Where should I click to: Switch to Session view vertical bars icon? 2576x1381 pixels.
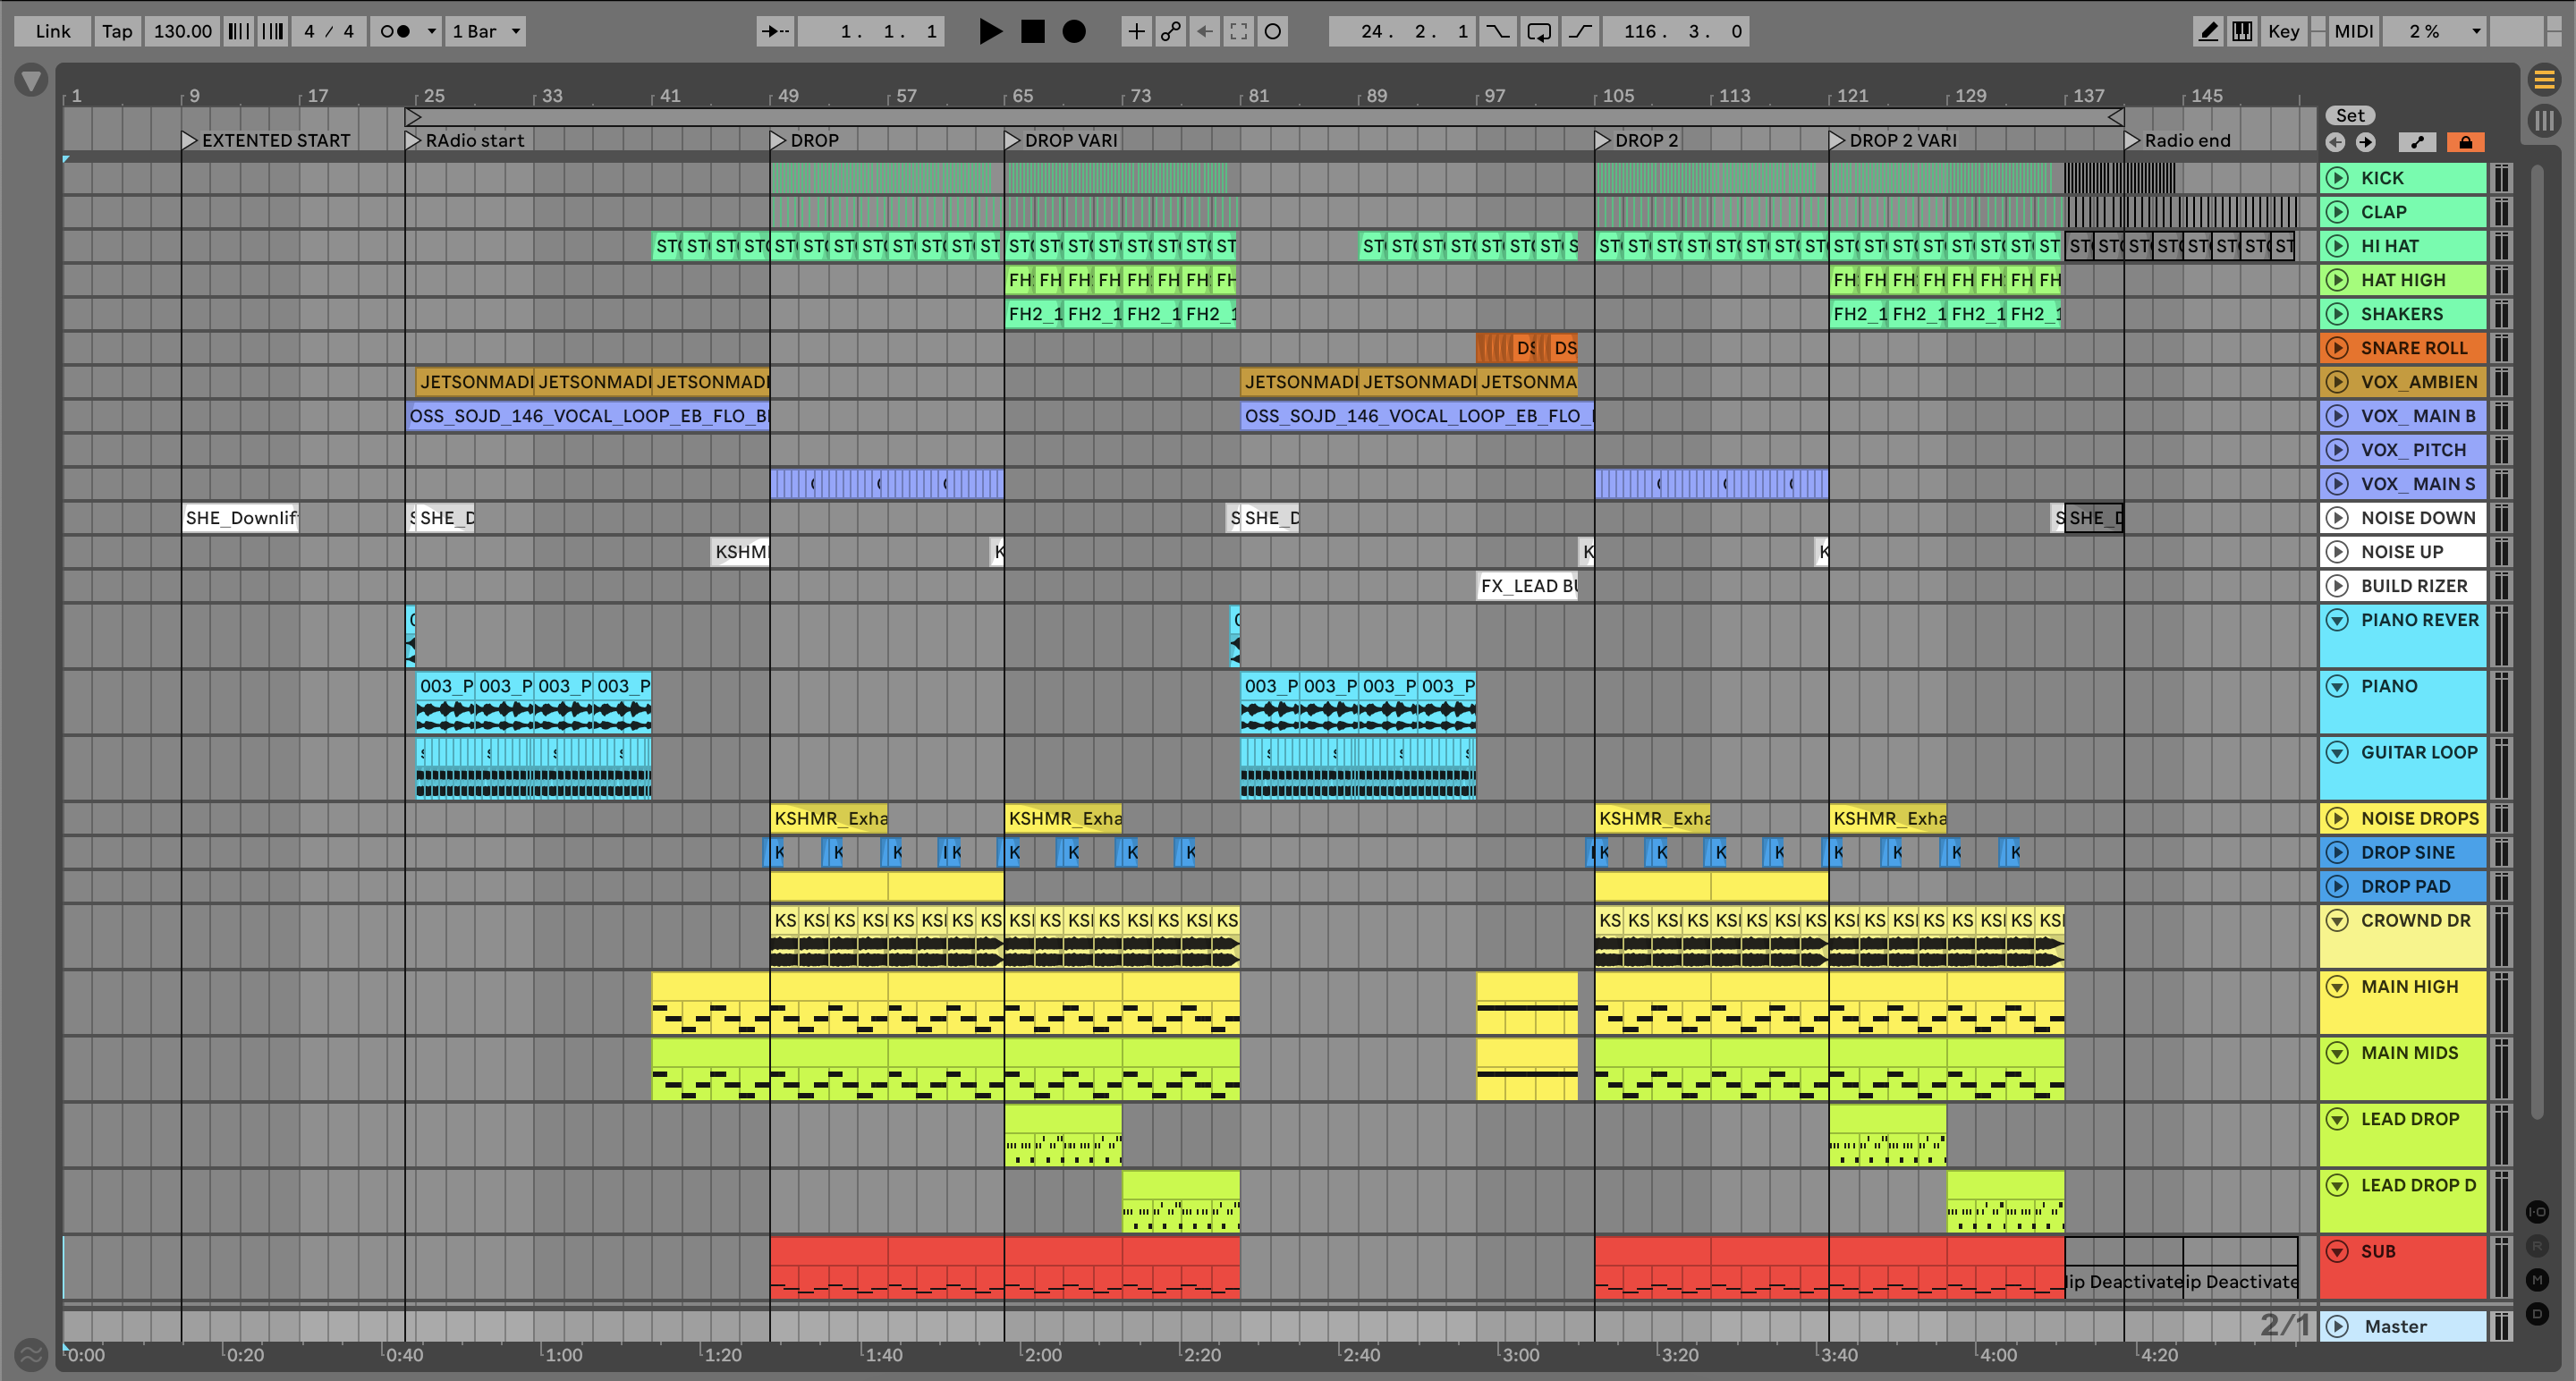click(2543, 121)
